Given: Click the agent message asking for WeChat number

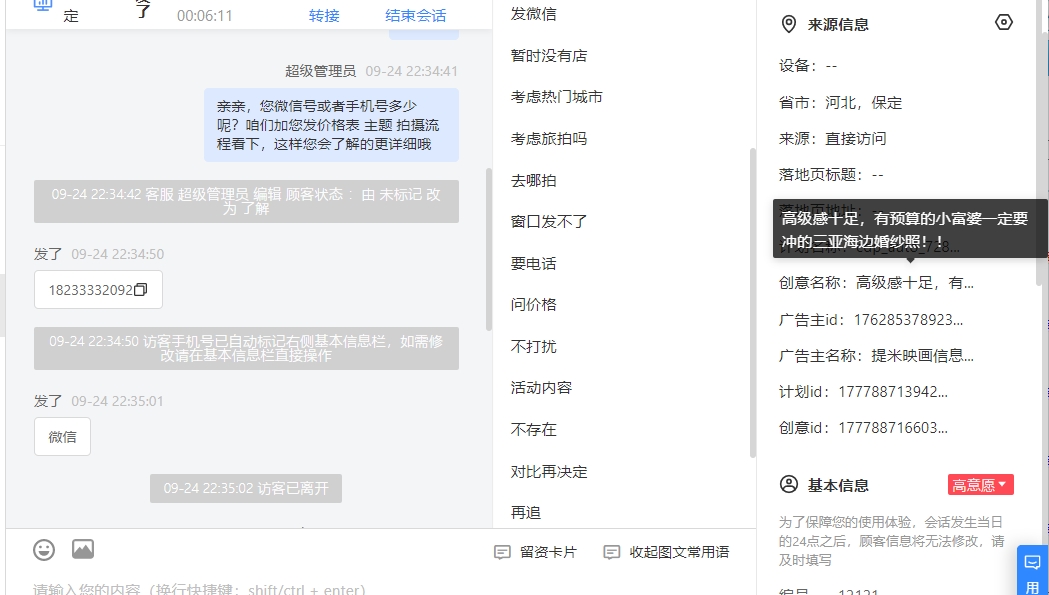Looking at the screenshot, I should click(331, 125).
